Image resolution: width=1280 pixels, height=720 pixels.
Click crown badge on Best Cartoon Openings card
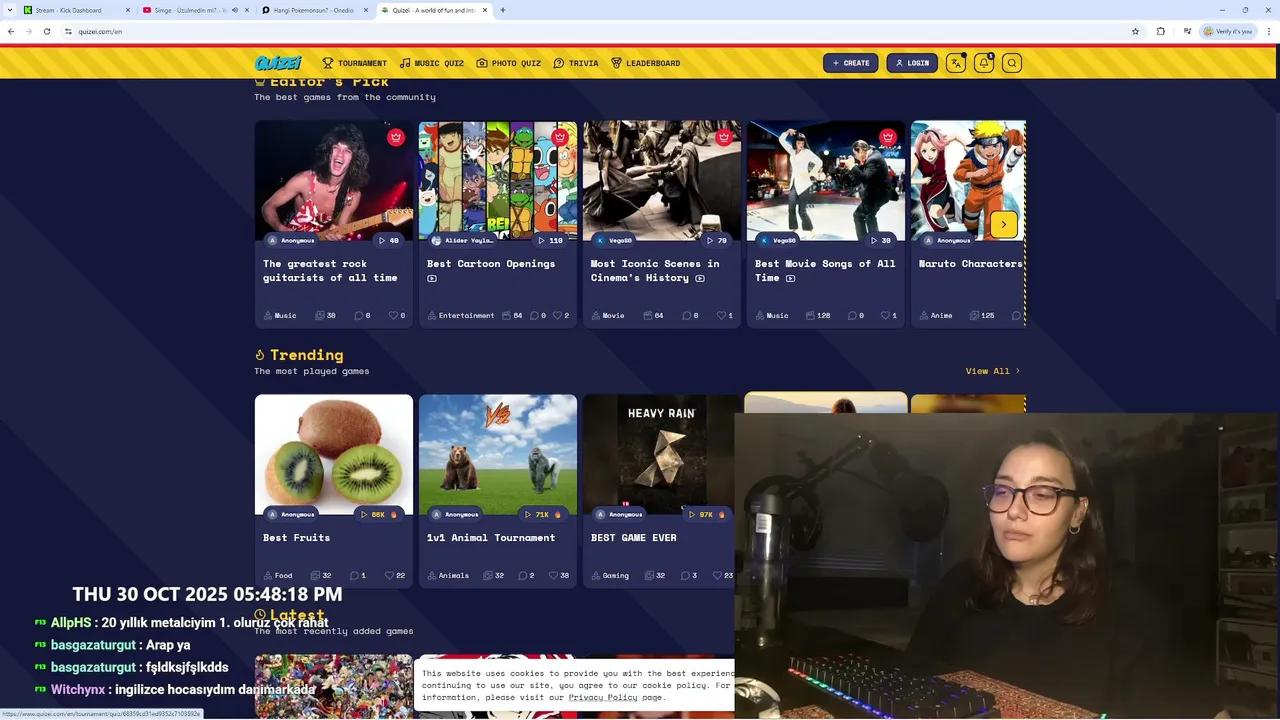tap(560, 137)
